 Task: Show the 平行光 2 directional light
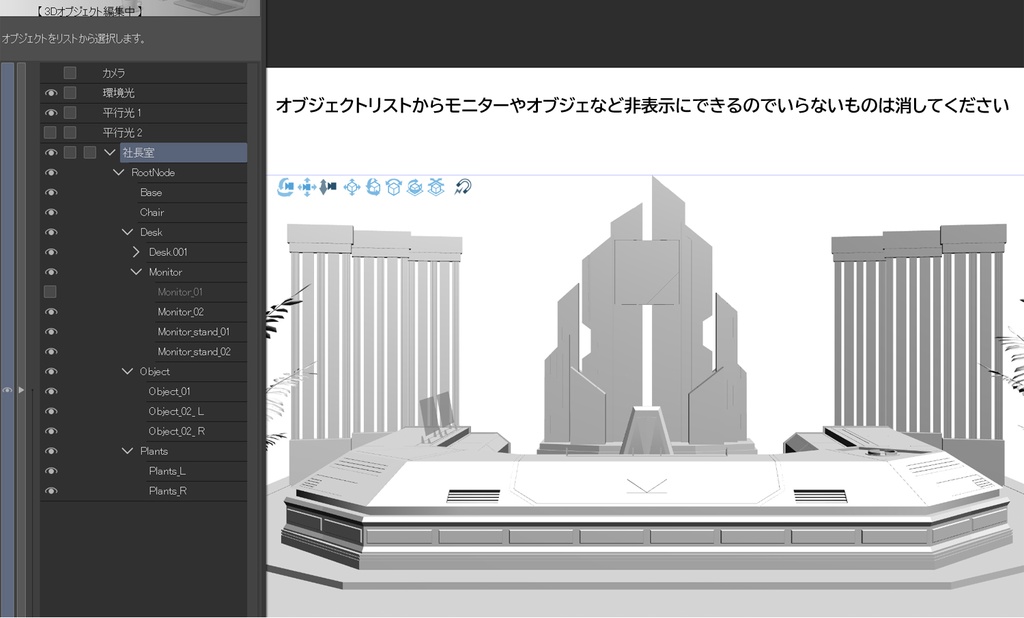click(x=52, y=132)
